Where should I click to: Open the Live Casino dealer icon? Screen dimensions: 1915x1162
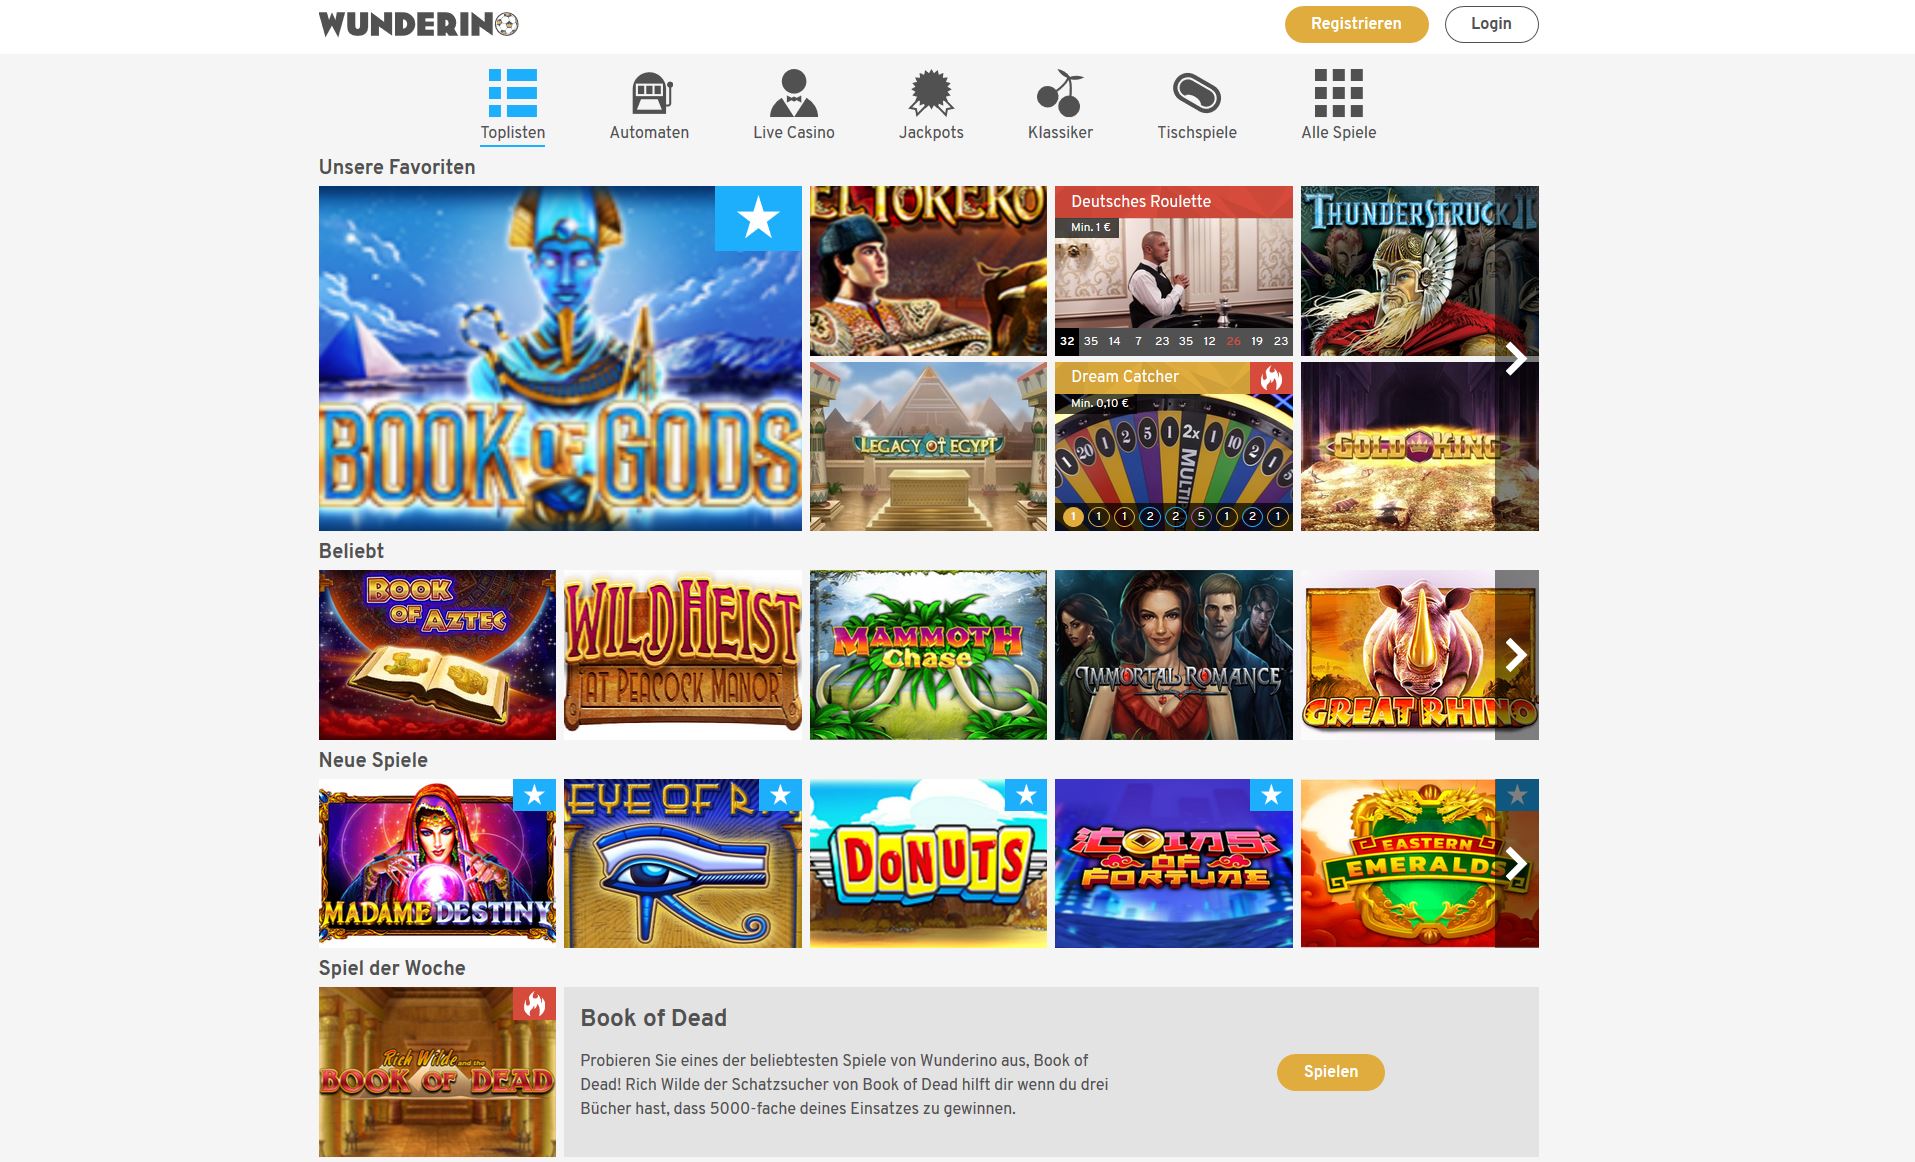794,93
